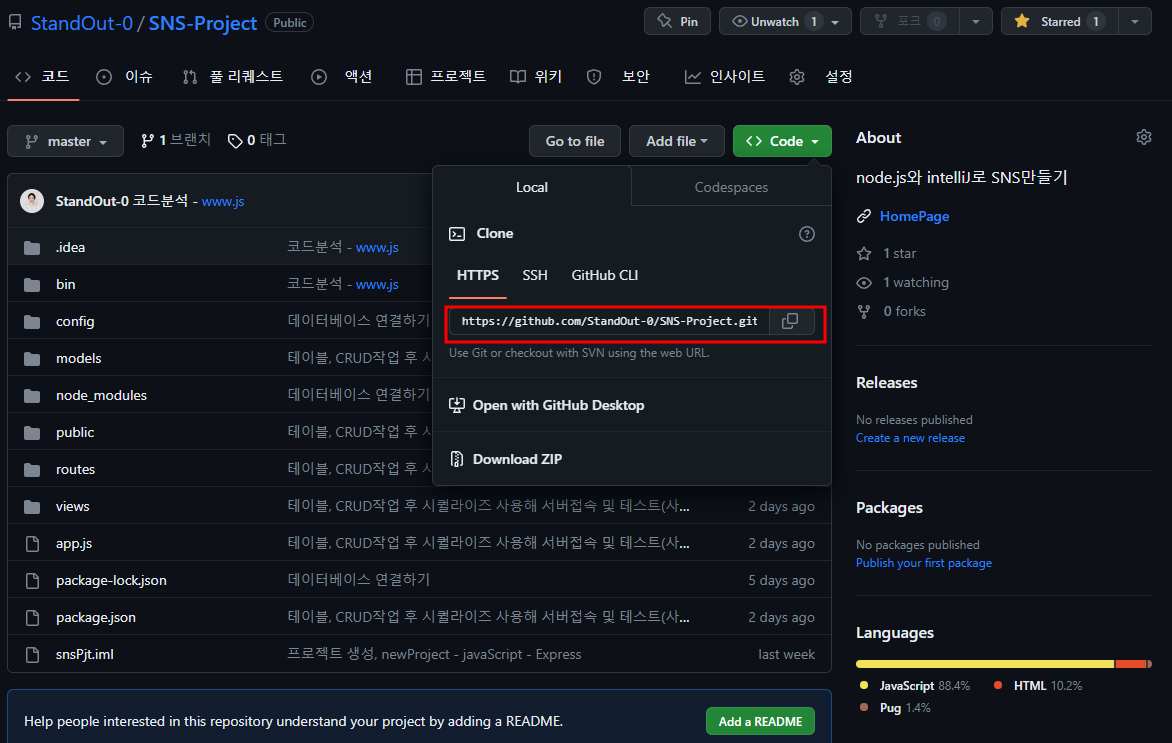Click the yellow JavaScript language bar segment

coord(985,664)
